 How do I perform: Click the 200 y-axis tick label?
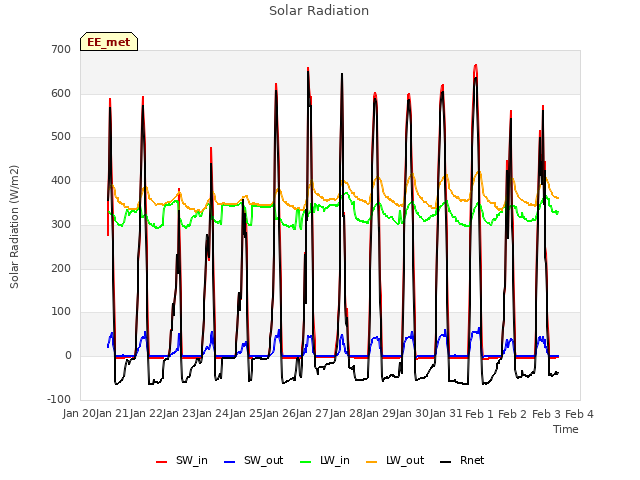pyautogui.click(x=61, y=269)
